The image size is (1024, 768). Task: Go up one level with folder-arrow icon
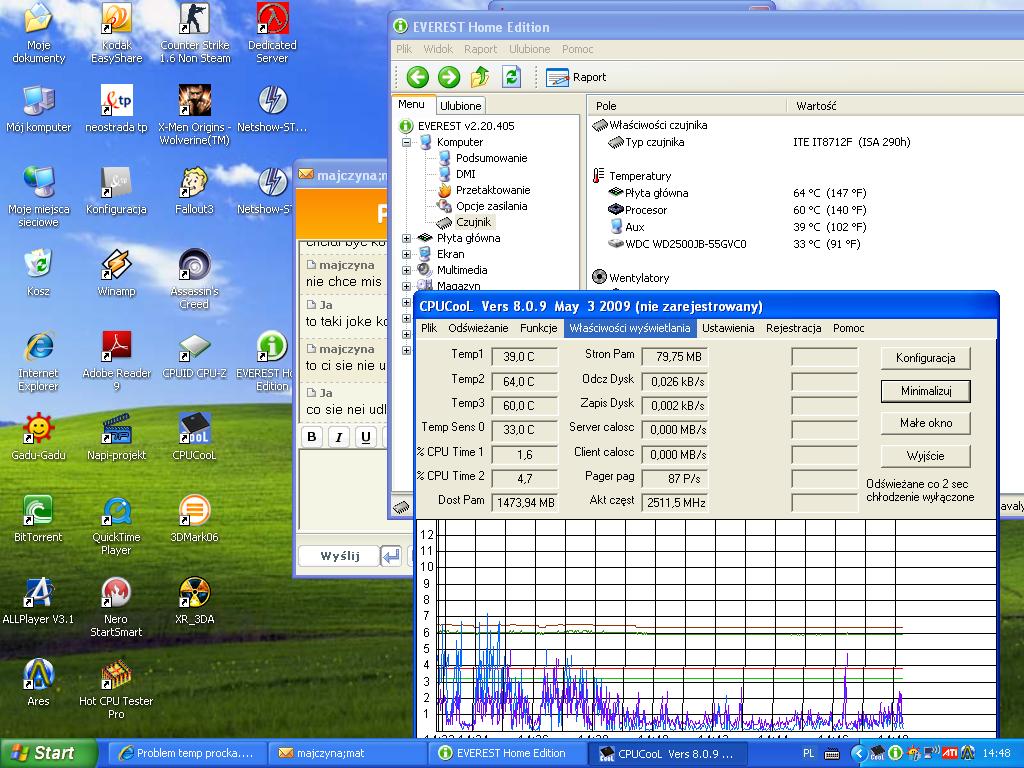480,77
